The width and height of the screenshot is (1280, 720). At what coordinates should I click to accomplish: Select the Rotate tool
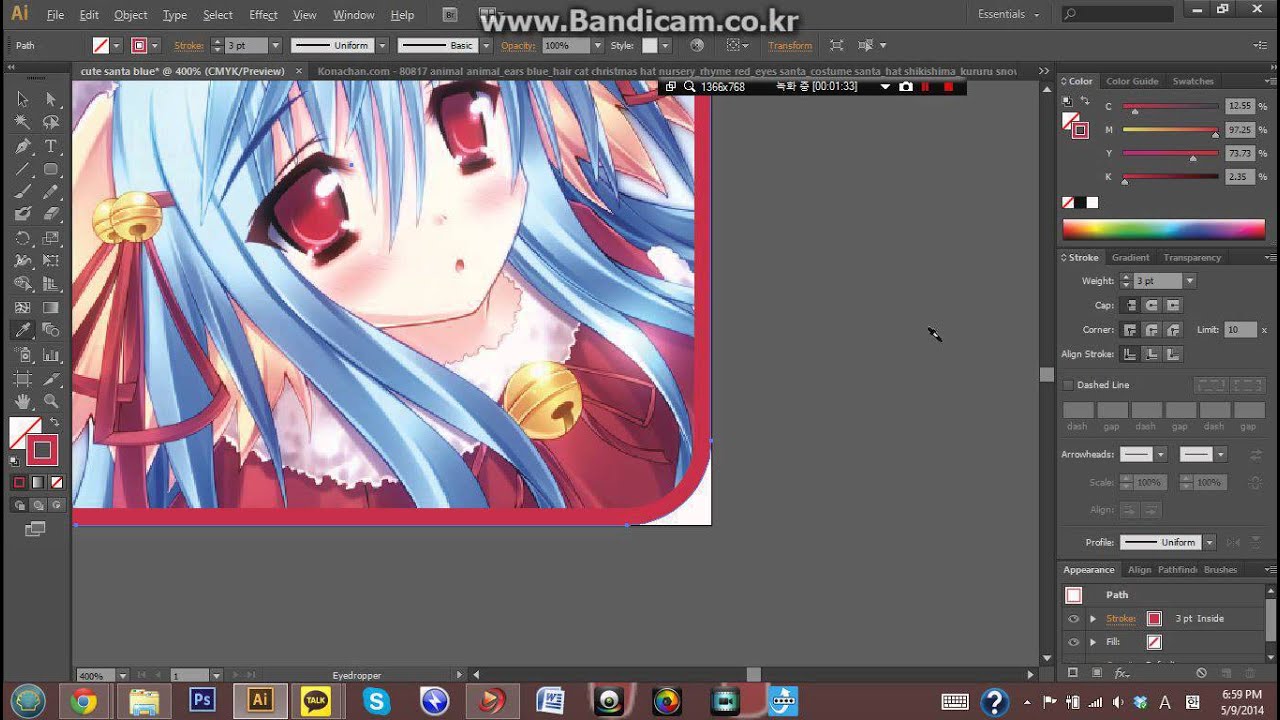coord(22,238)
